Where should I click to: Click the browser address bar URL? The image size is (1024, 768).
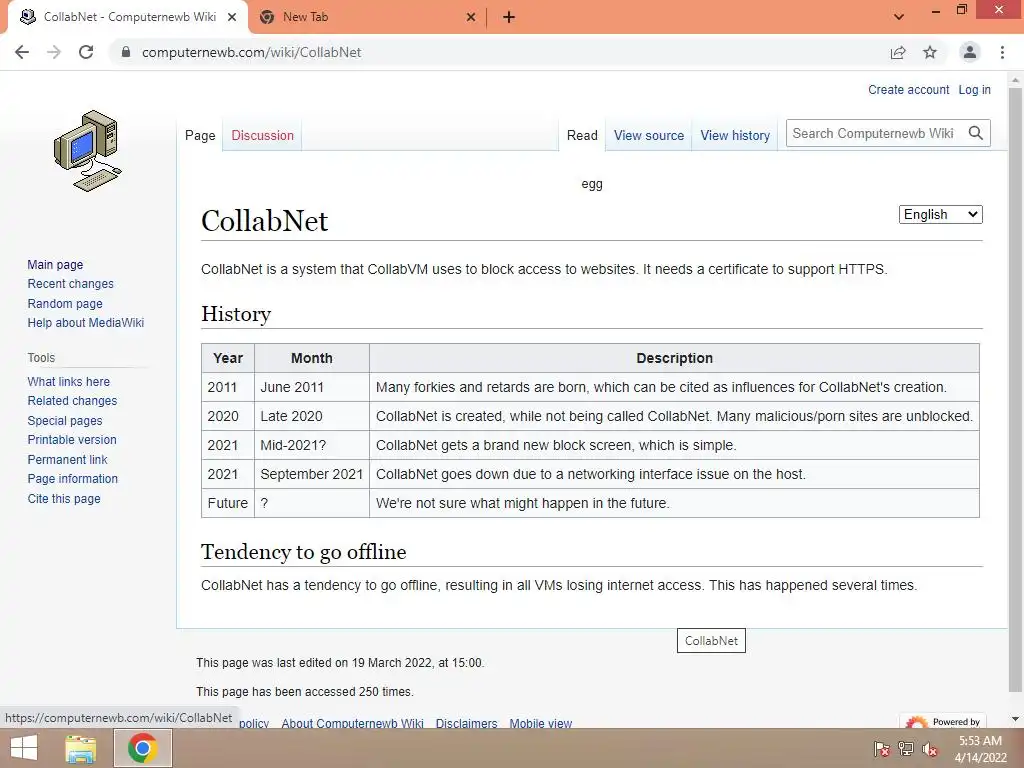[251, 52]
